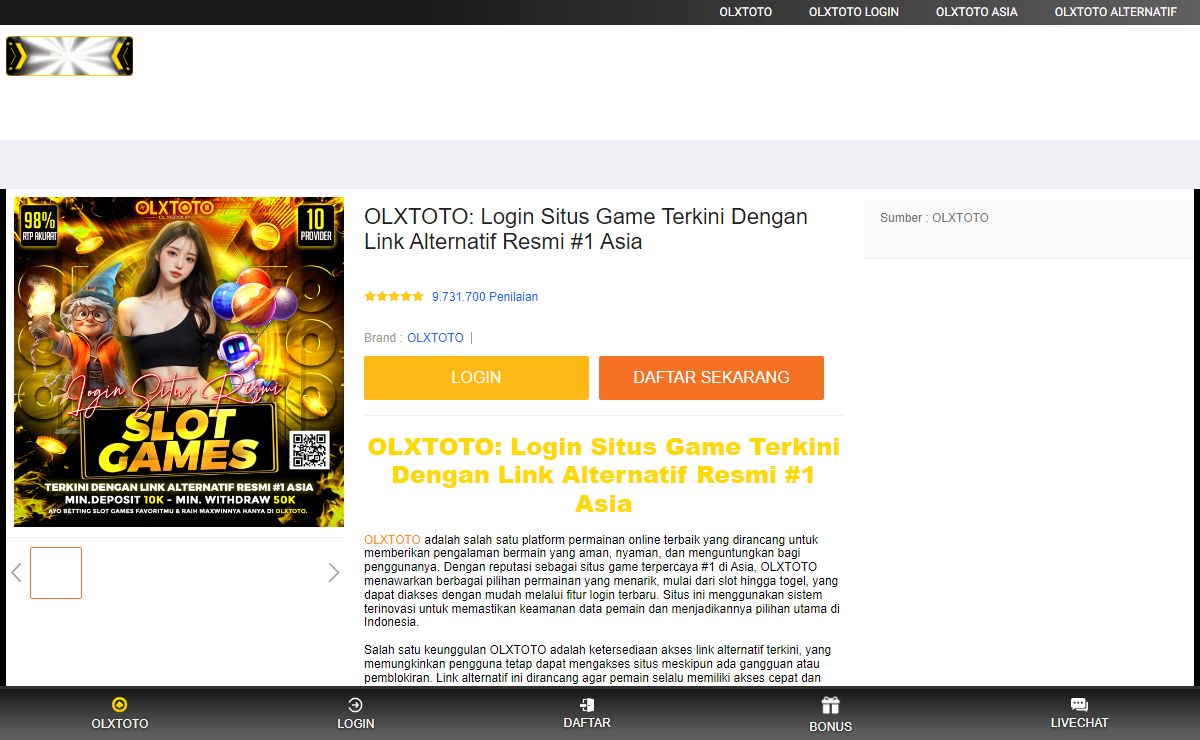
Task: Click the 'Sumber : OLXTOTO' text in the sidebar
Action: (x=934, y=218)
